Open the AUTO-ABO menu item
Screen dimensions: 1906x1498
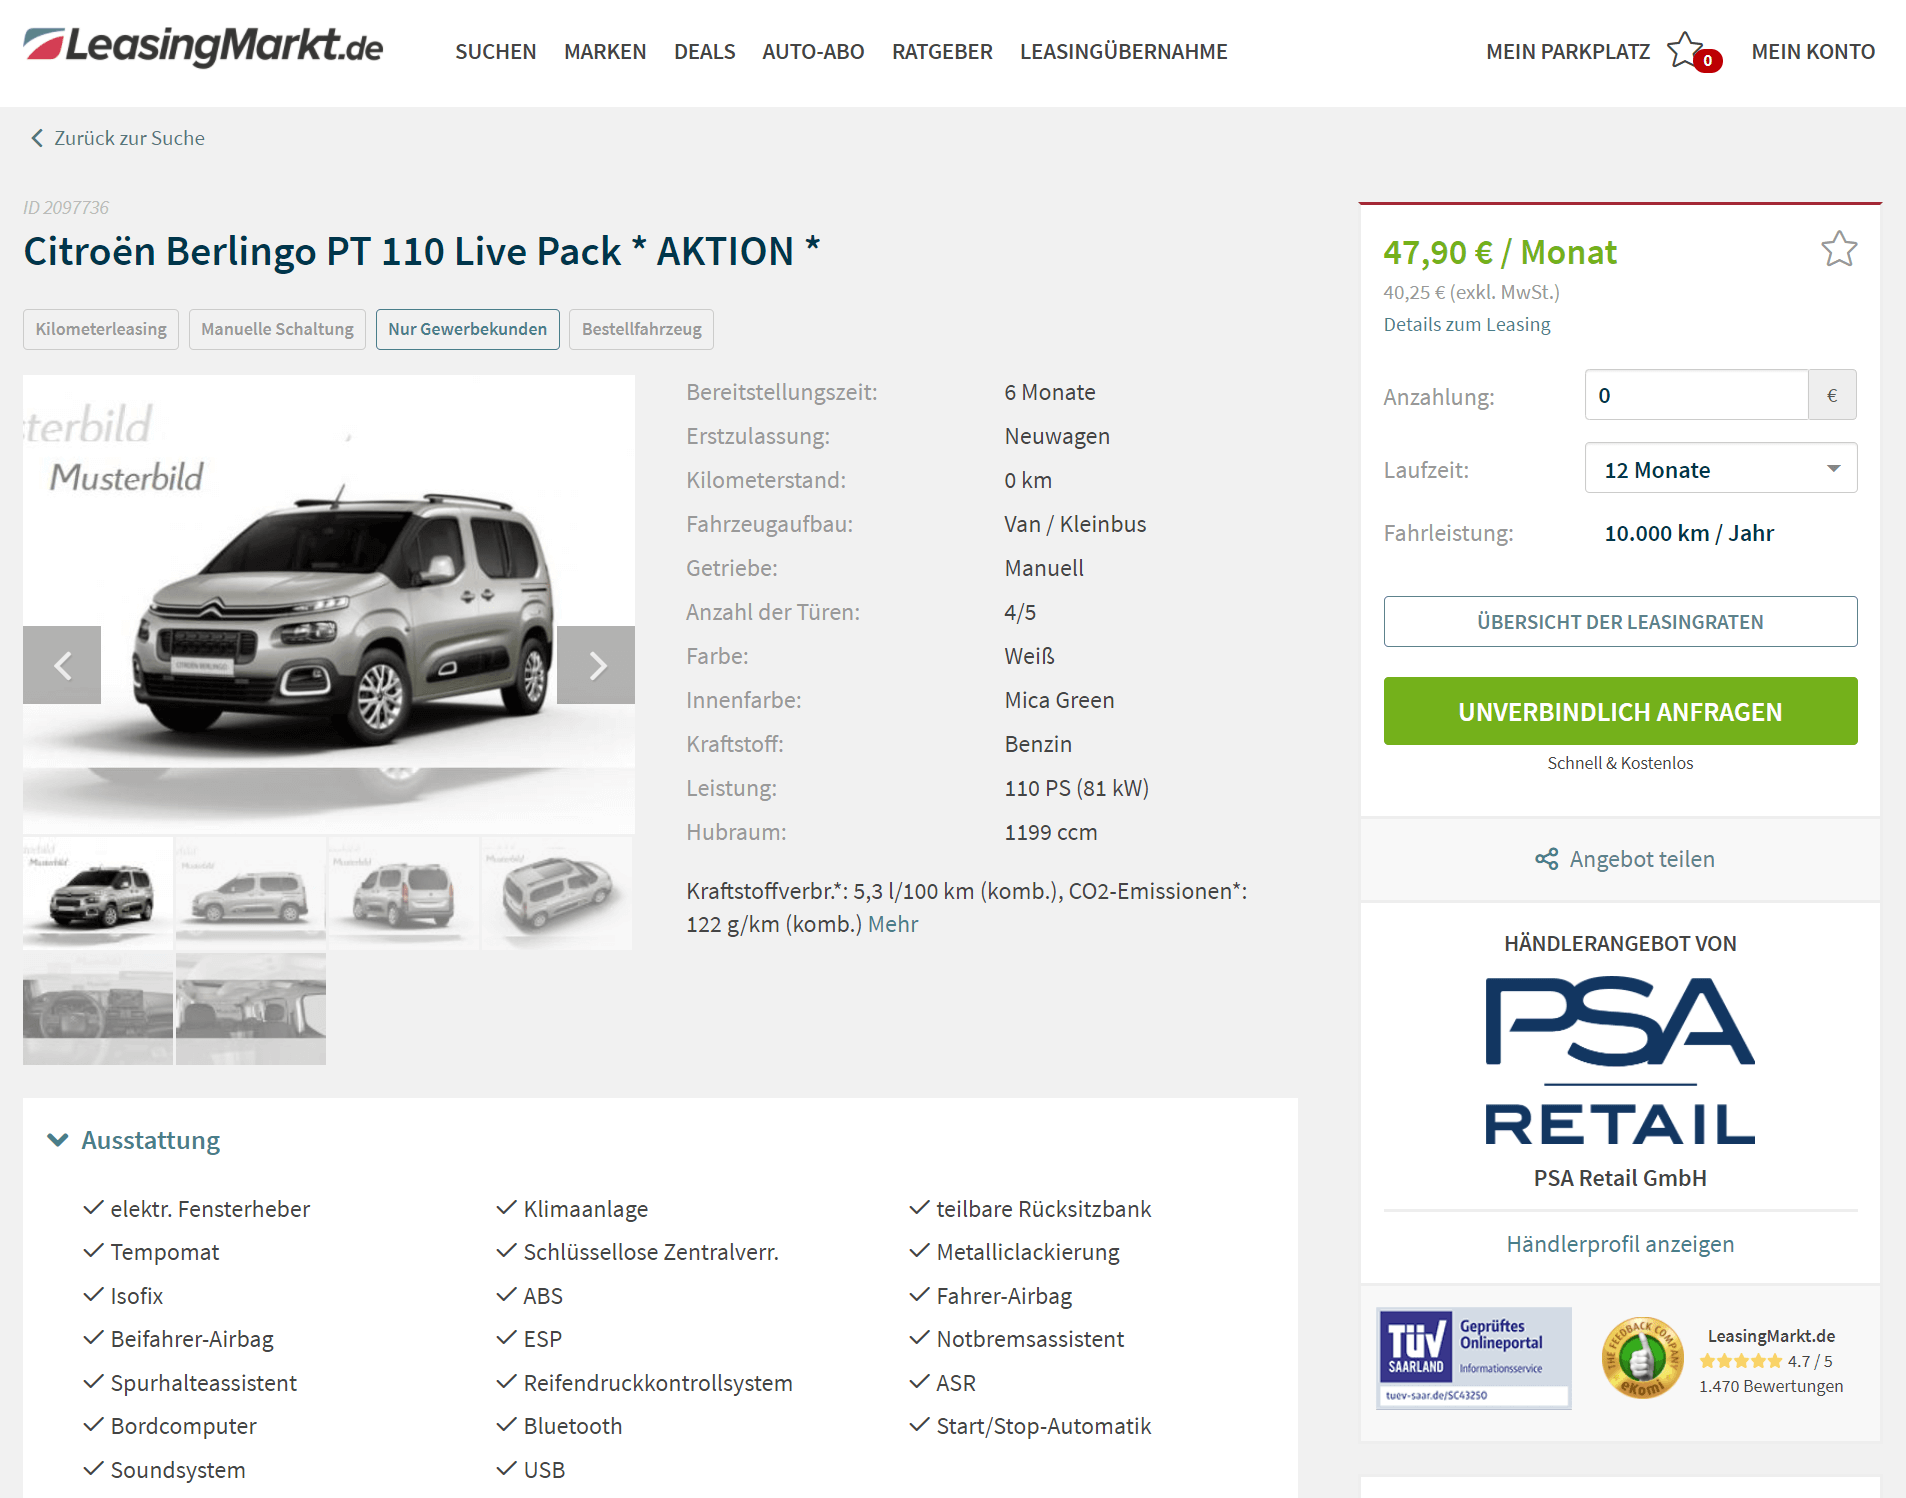(813, 52)
